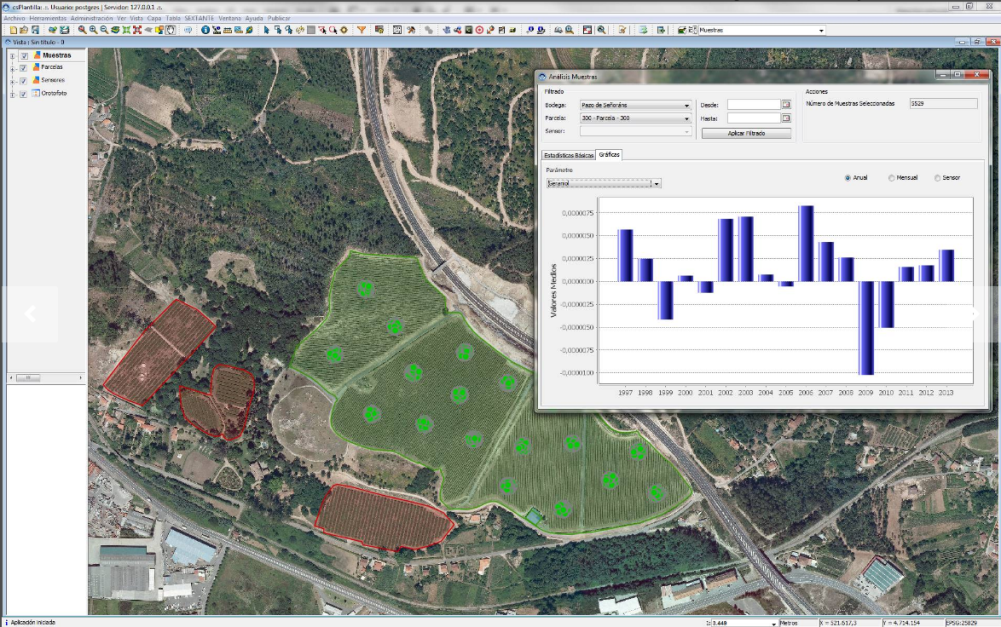
Task: Select the arrow pointer selection tool
Action: pyautogui.click(x=267, y=30)
